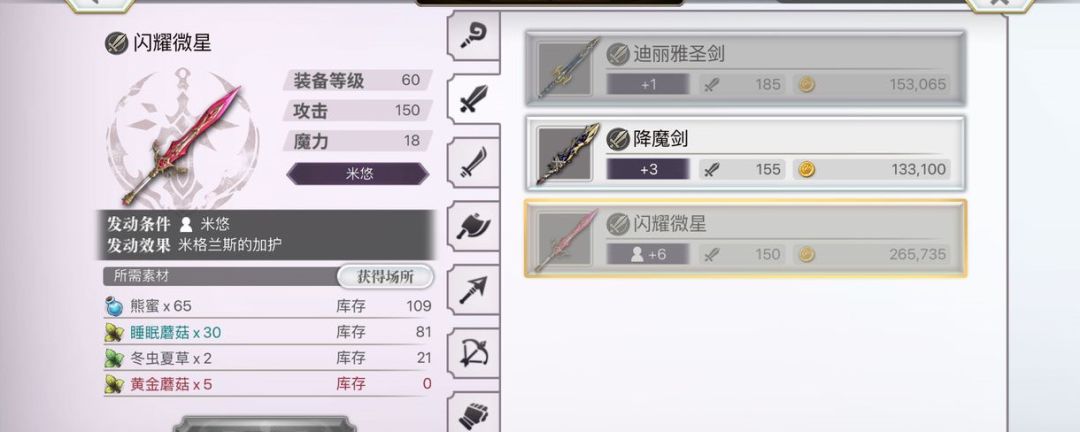
Task: Open the fist weapon category tab
Action: point(474,412)
